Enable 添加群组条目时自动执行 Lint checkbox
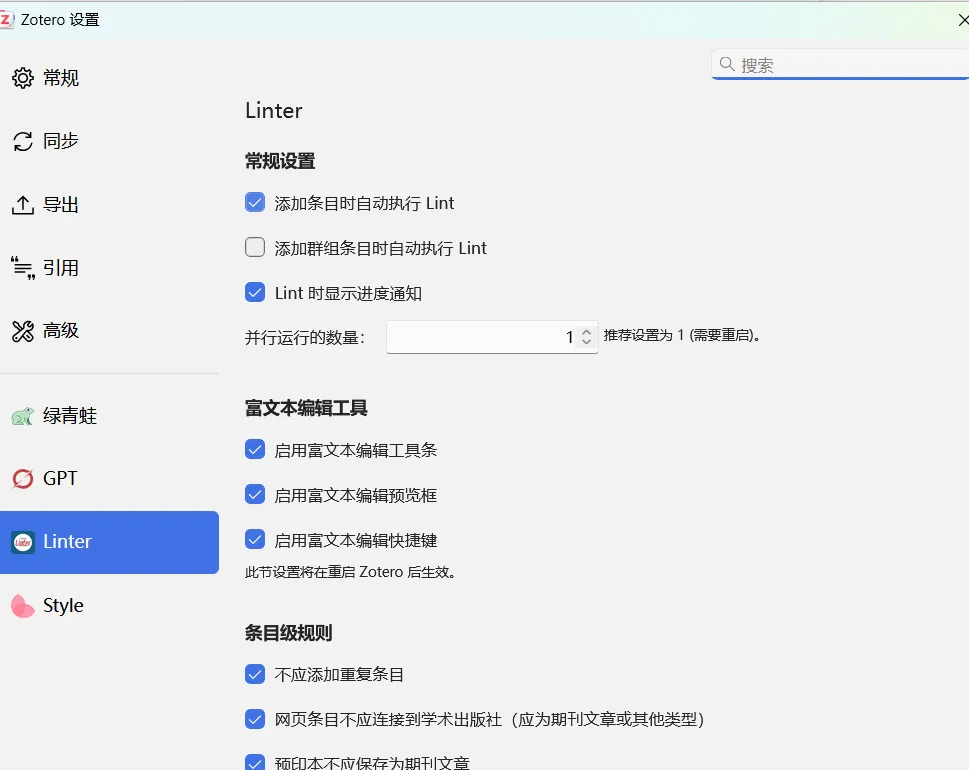Screen dimensions: 969x770 click(x=255, y=247)
